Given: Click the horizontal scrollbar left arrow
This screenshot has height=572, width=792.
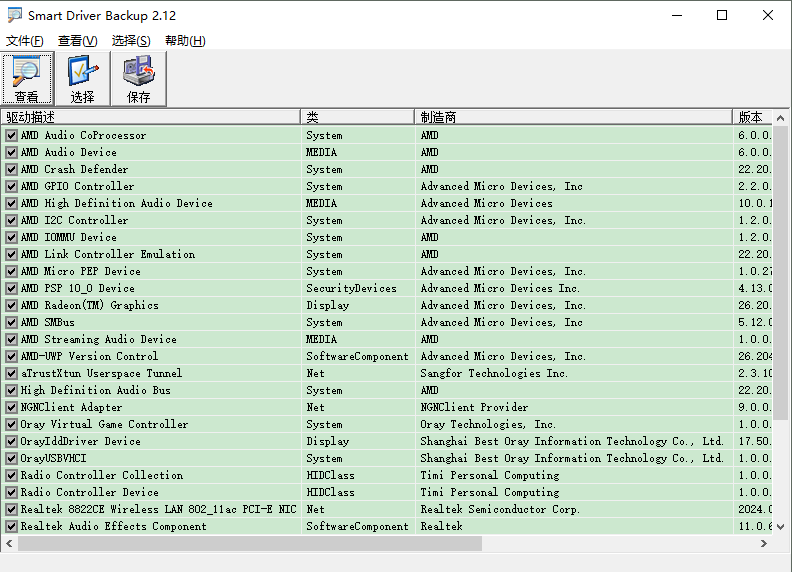Looking at the screenshot, I should [x=9, y=543].
